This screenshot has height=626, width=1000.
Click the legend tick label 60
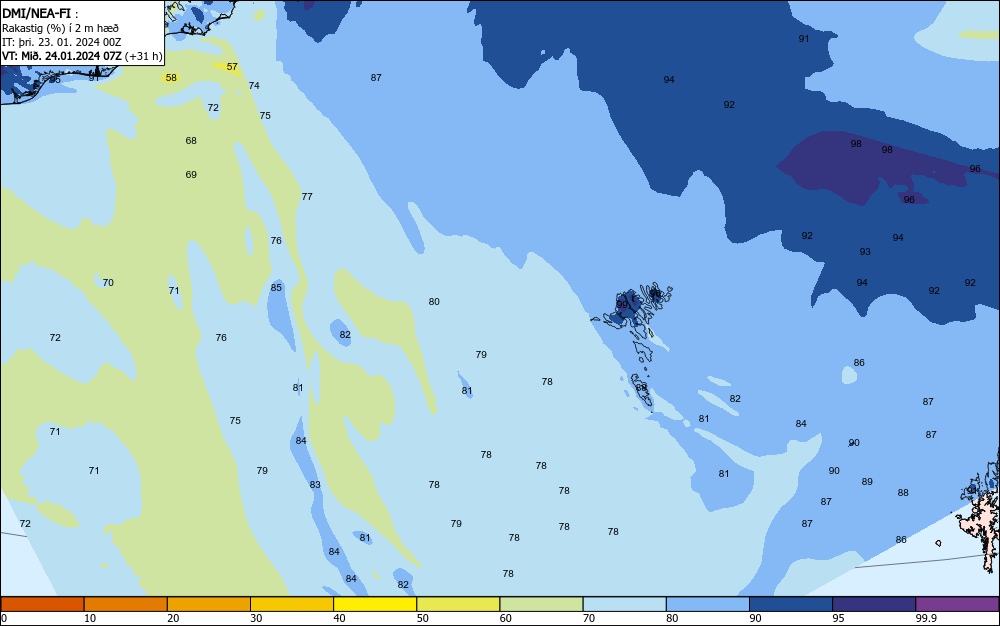click(506, 618)
